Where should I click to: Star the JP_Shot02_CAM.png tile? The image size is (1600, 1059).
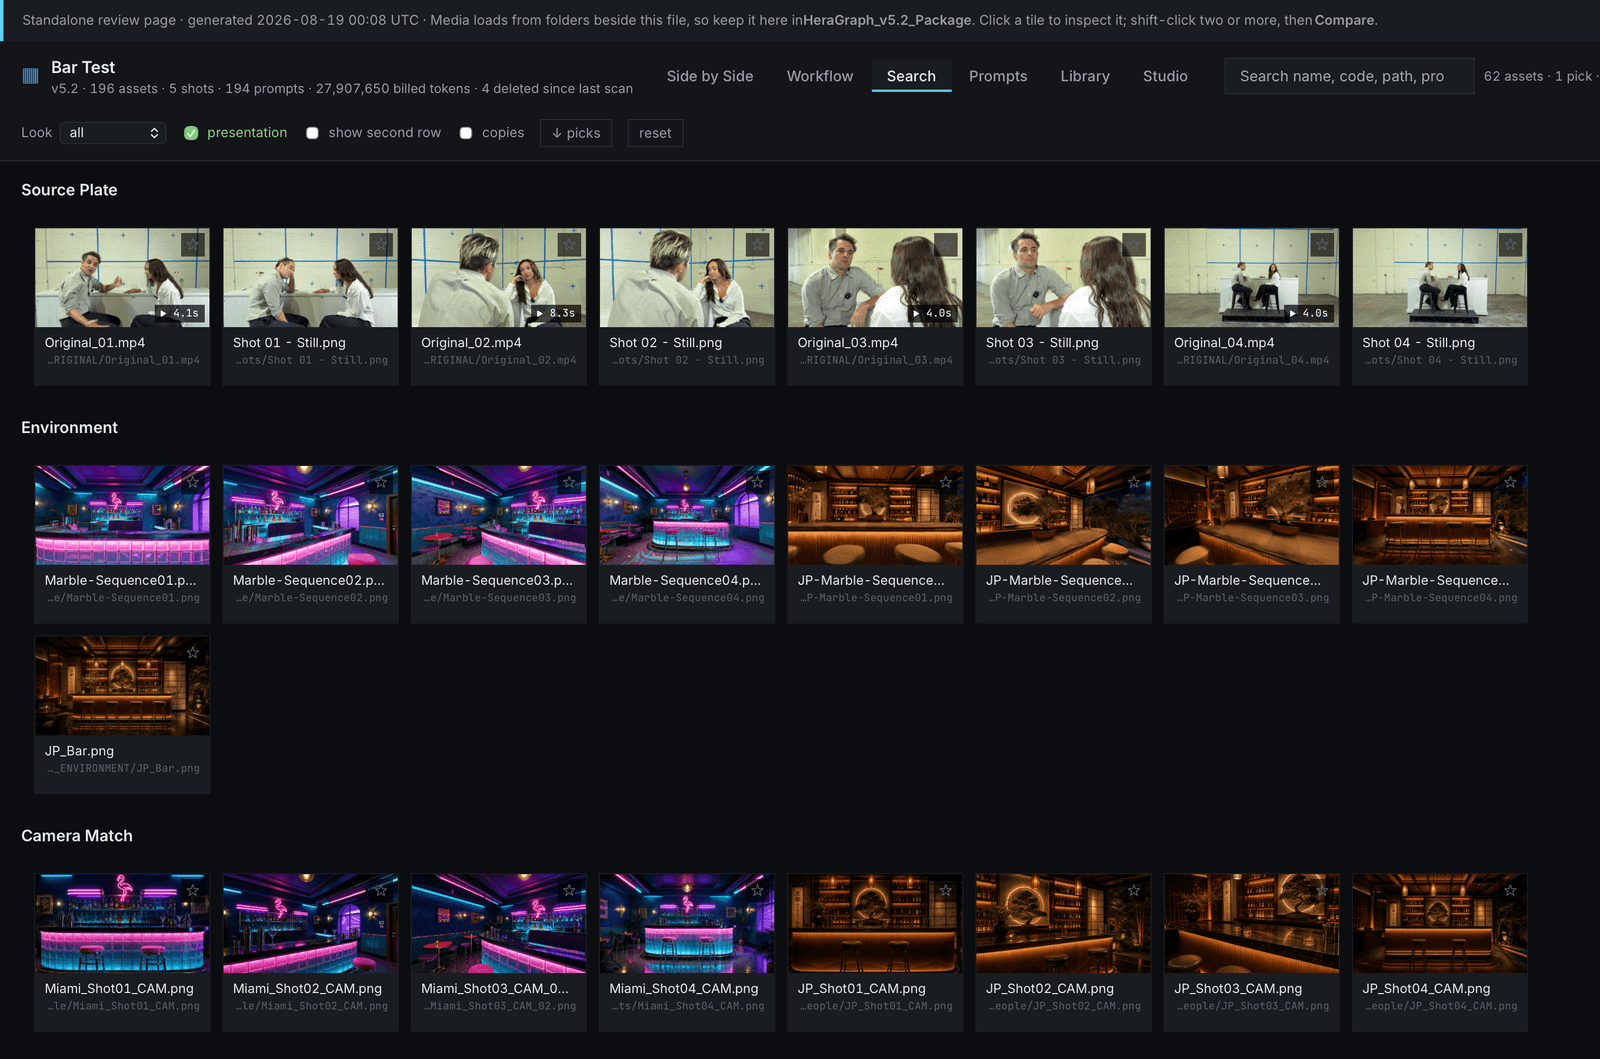1134,890
